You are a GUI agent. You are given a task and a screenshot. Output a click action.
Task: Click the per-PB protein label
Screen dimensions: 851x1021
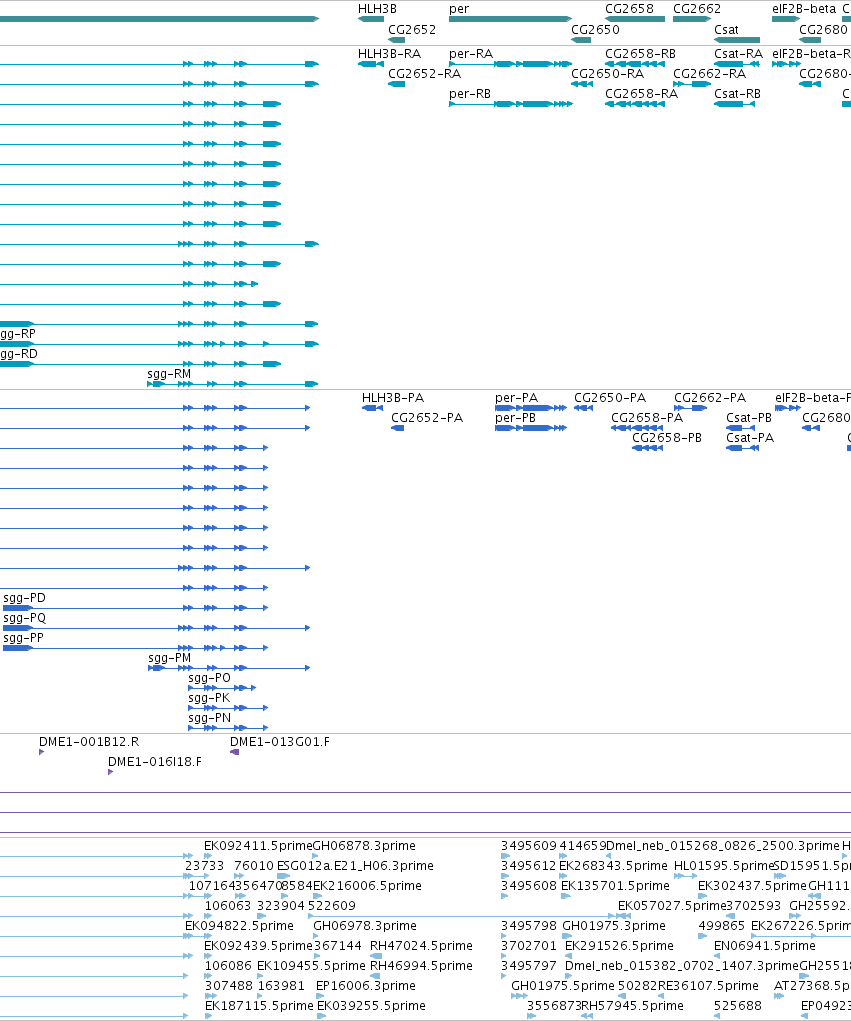pos(515,417)
